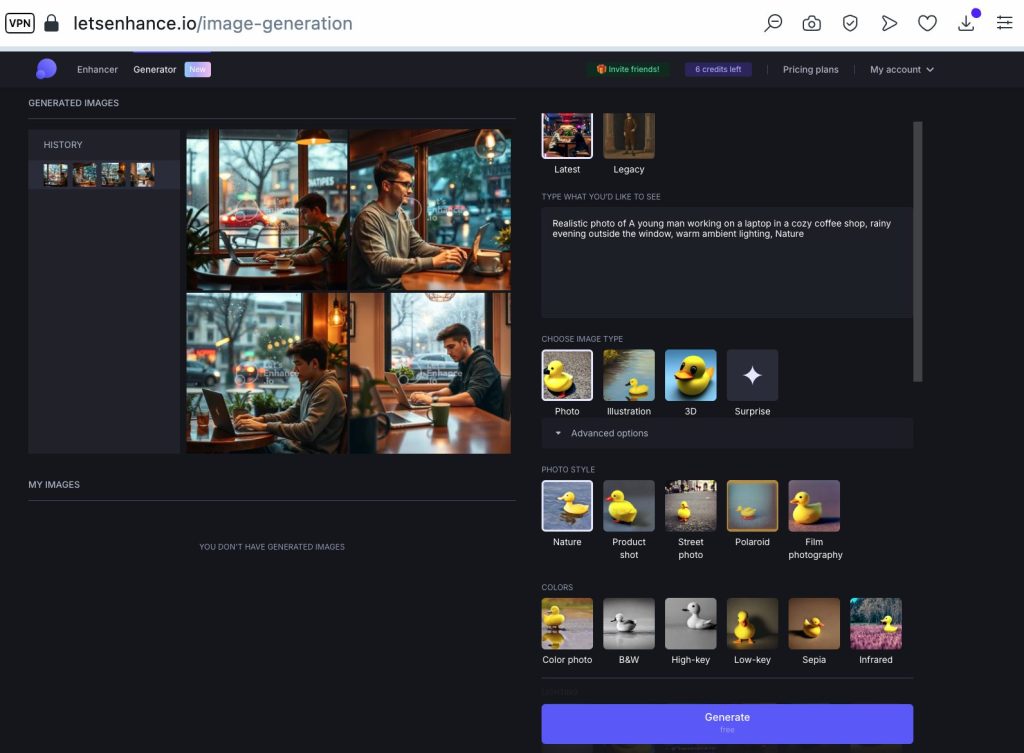Click the heart bookmark icon in browser toolbar
The width and height of the screenshot is (1024, 753).
click(927, 23)
